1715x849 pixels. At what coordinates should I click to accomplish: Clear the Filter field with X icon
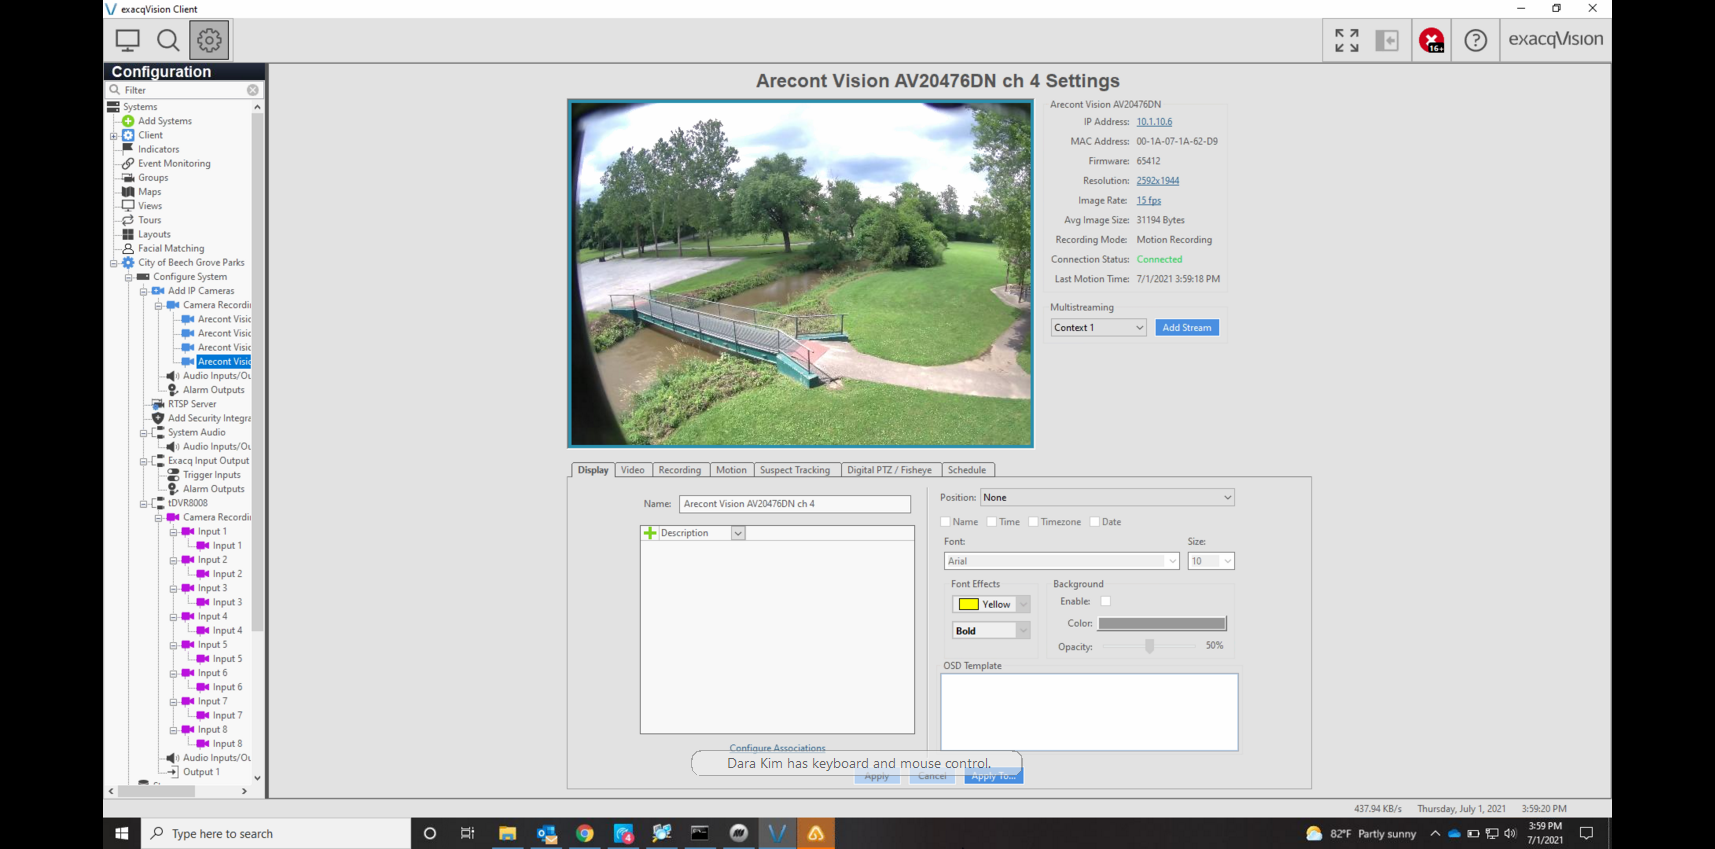(253, 90)
